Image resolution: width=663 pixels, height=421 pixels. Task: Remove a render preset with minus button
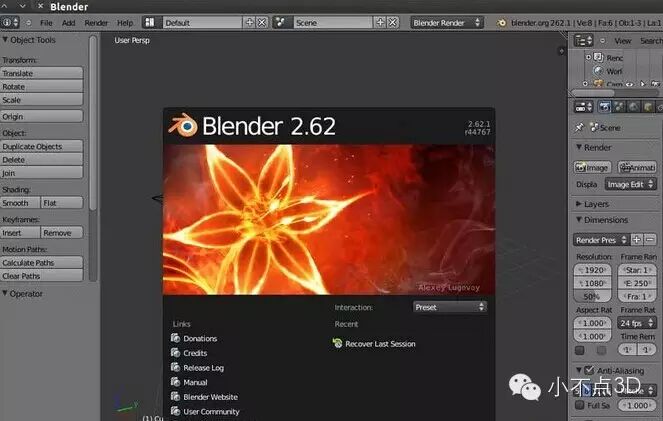click(650, 240)
